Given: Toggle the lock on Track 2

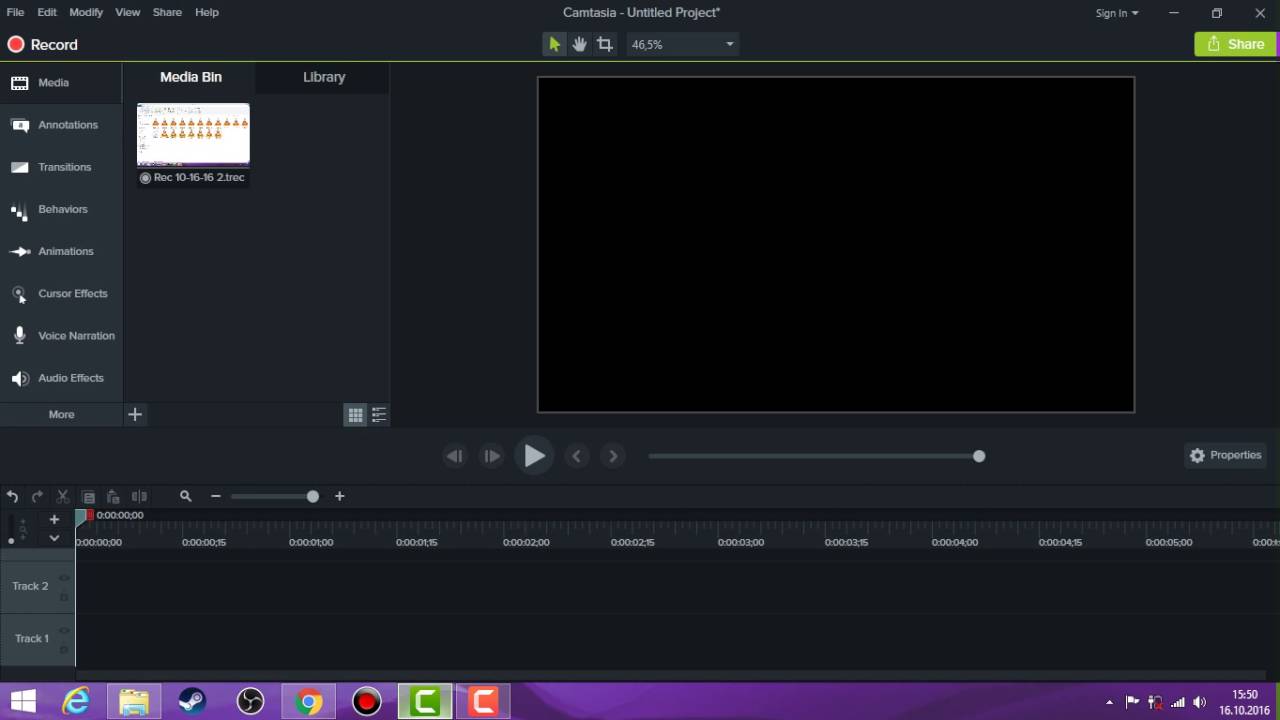Looking at the screenshot, I should click(64, 597).
